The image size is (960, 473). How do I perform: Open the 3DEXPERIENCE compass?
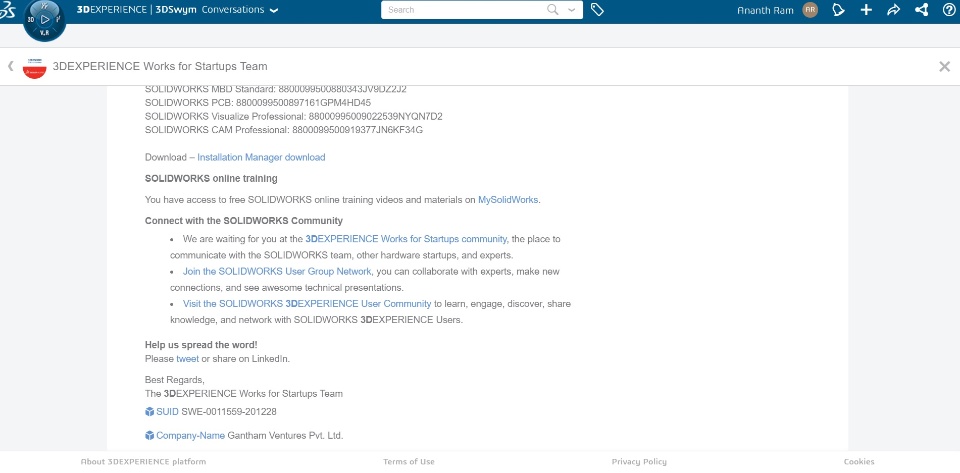44,19
